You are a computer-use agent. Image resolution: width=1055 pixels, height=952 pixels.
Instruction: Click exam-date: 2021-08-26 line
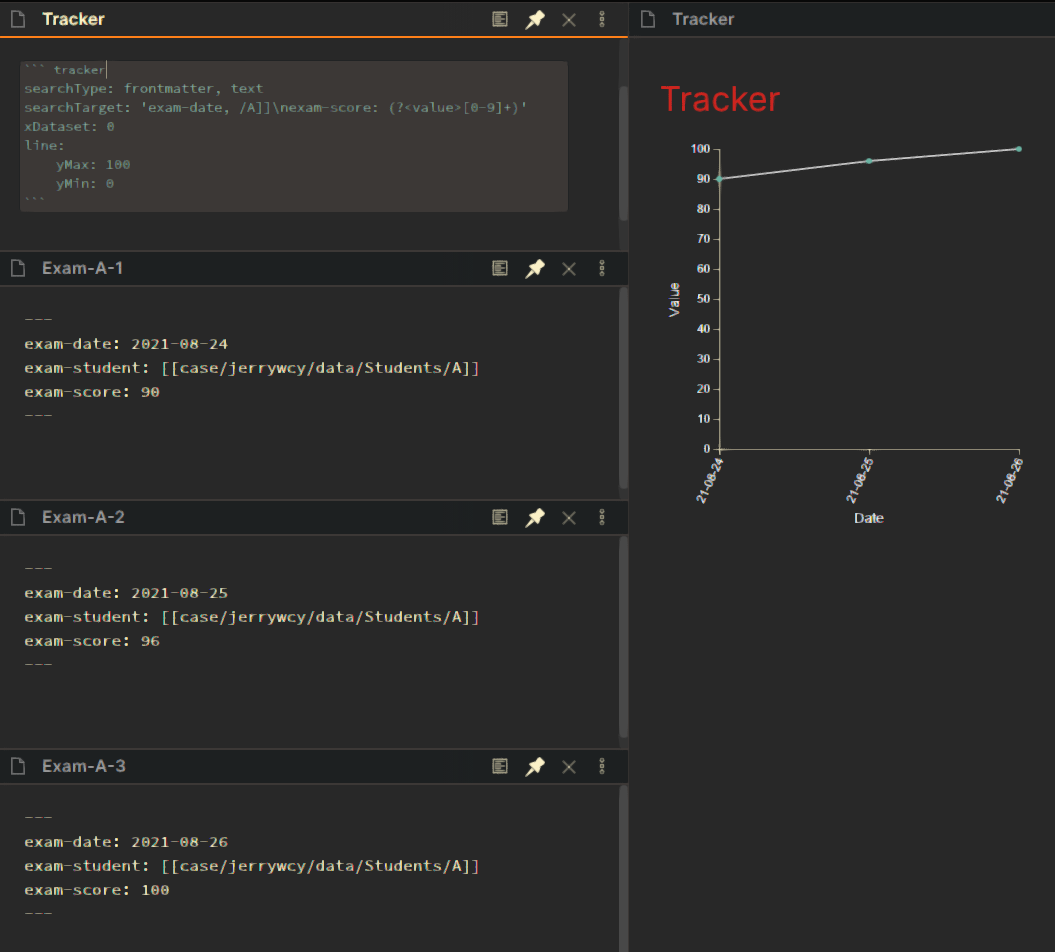[x=126, y=842]
